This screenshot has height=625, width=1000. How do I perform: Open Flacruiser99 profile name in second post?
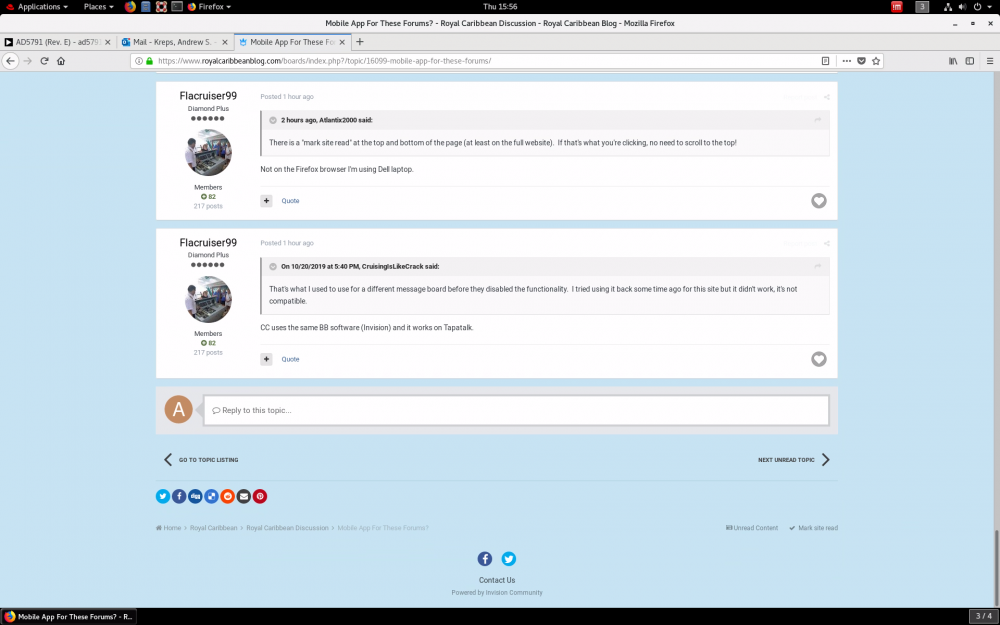(x=208, y=242)
